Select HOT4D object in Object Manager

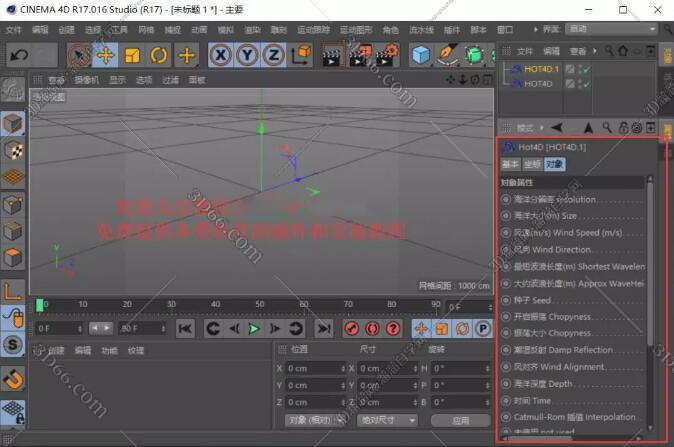pyautogui.click(x=538, y=84)
